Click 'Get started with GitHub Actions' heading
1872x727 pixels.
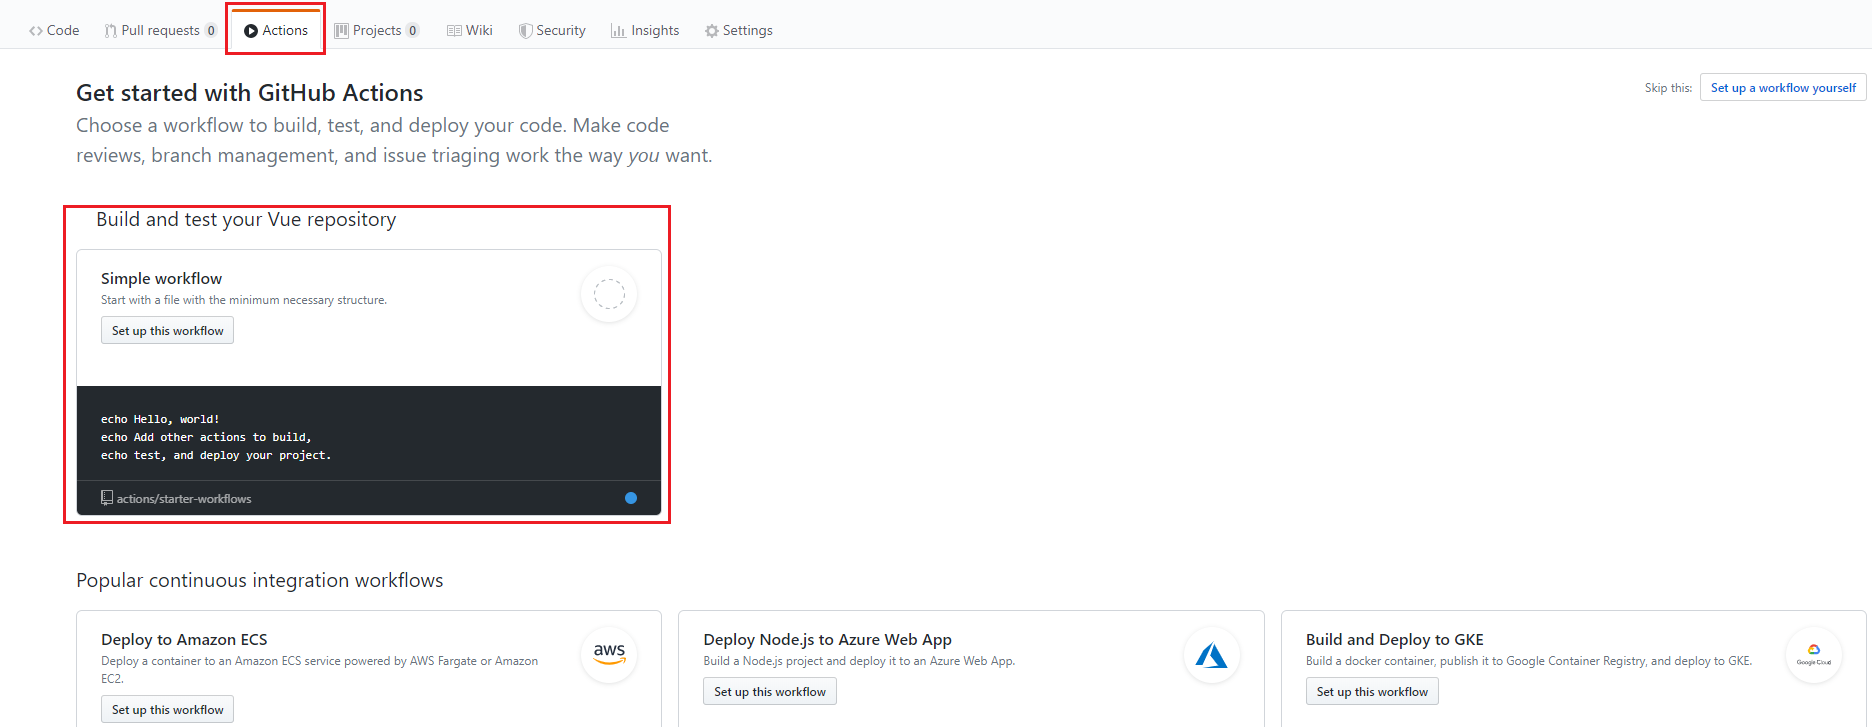pyautogui.click(x=250, y=93)
